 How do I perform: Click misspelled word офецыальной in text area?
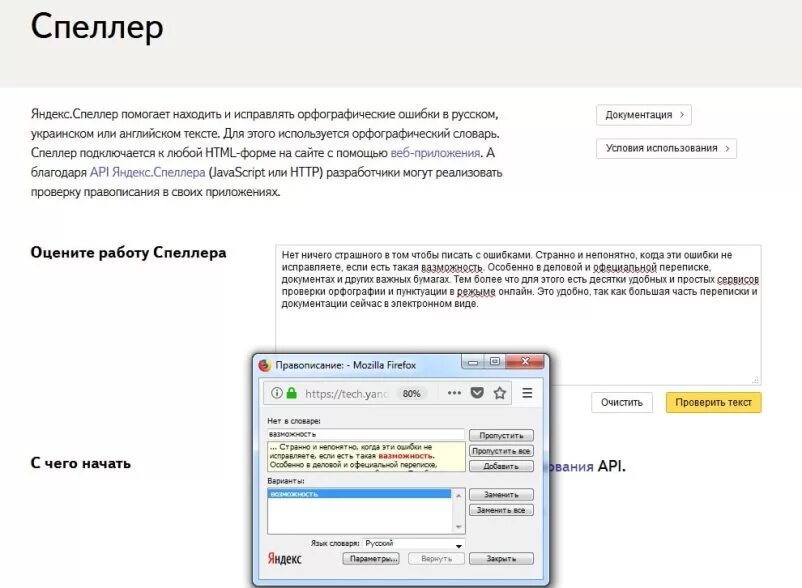click(x=625, y=267)
